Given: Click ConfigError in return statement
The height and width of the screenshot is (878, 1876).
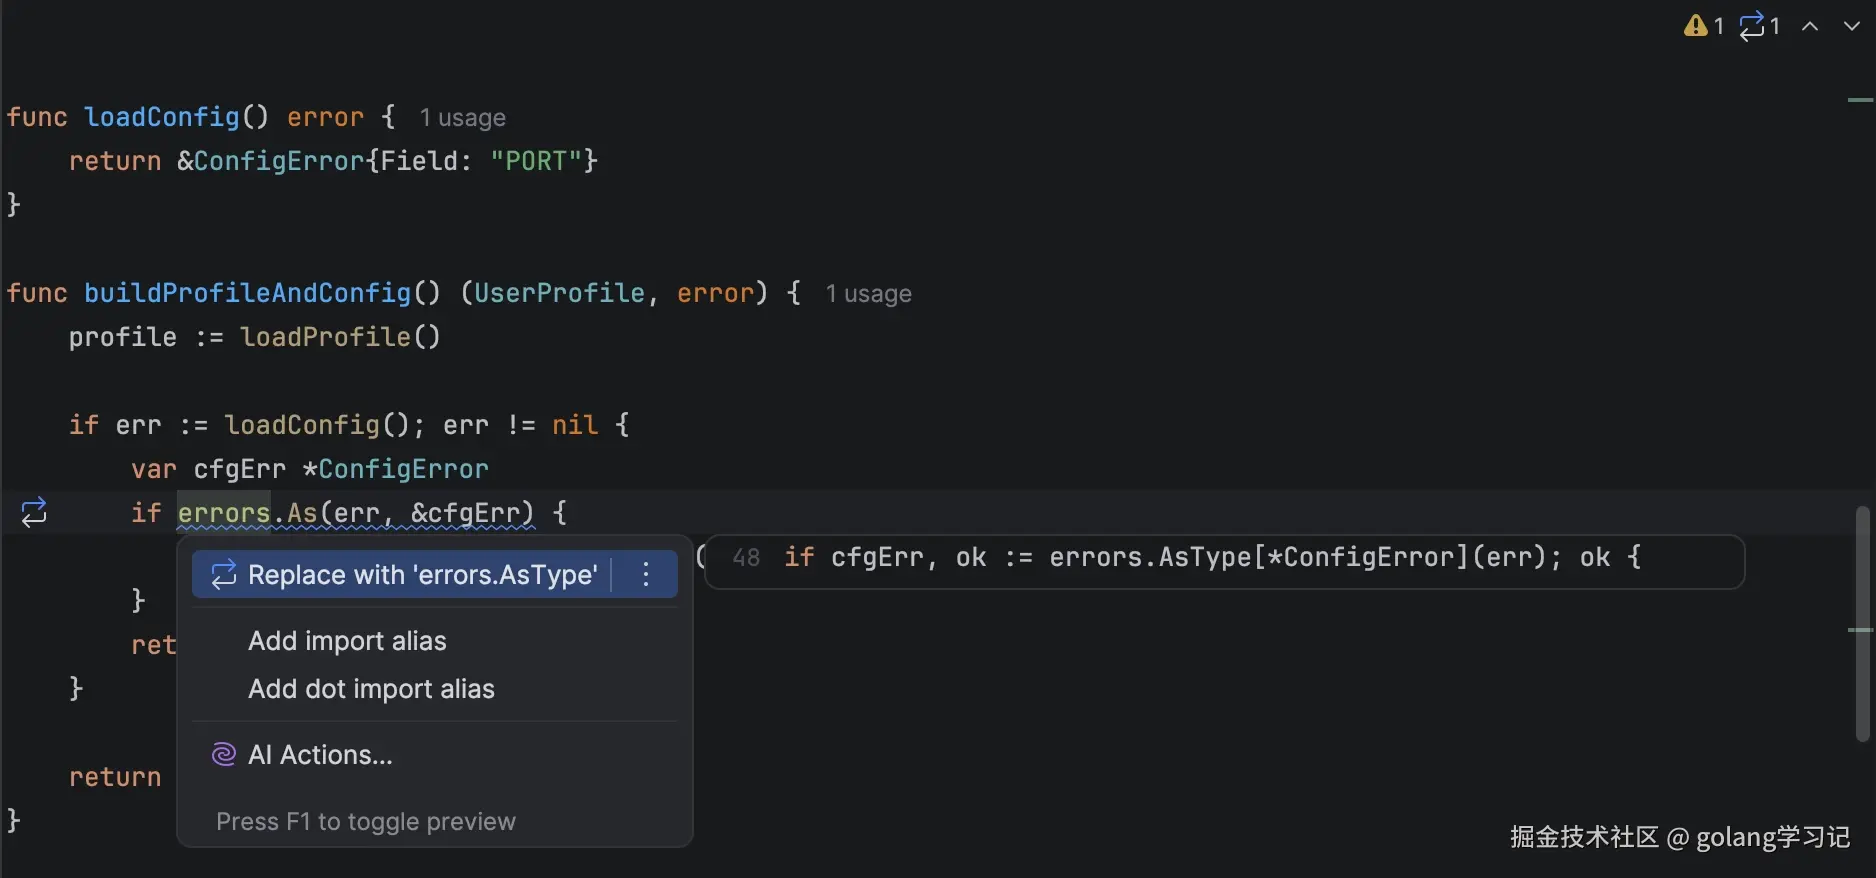Looking at the screenshot, I should point(279,161).
